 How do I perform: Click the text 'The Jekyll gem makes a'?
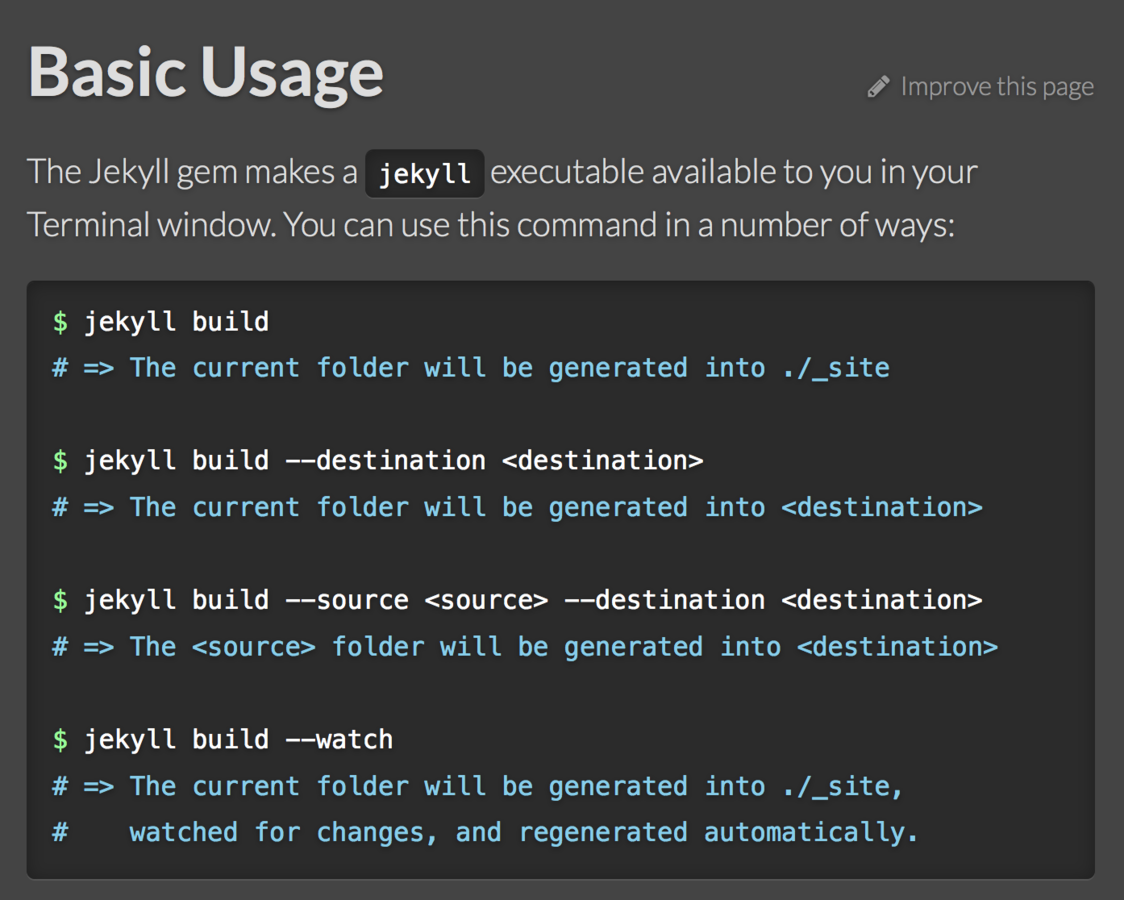[192, 173]
